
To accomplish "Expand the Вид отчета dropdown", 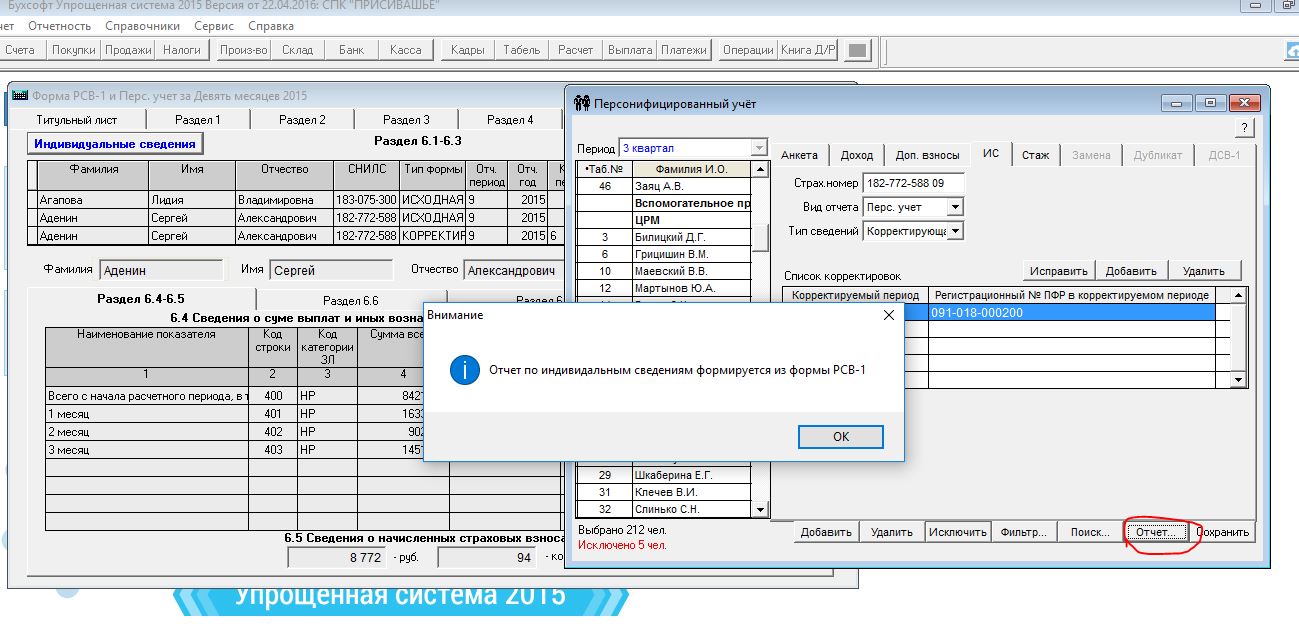I will pyautogui.click(x=955, y=207).
